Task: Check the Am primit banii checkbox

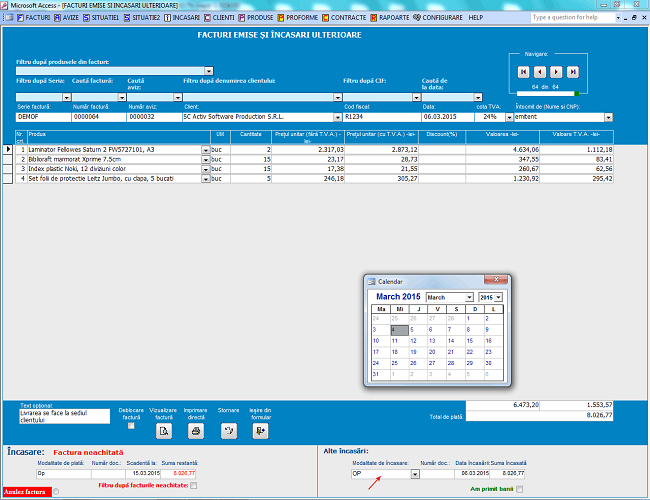Action: point(519,488)
